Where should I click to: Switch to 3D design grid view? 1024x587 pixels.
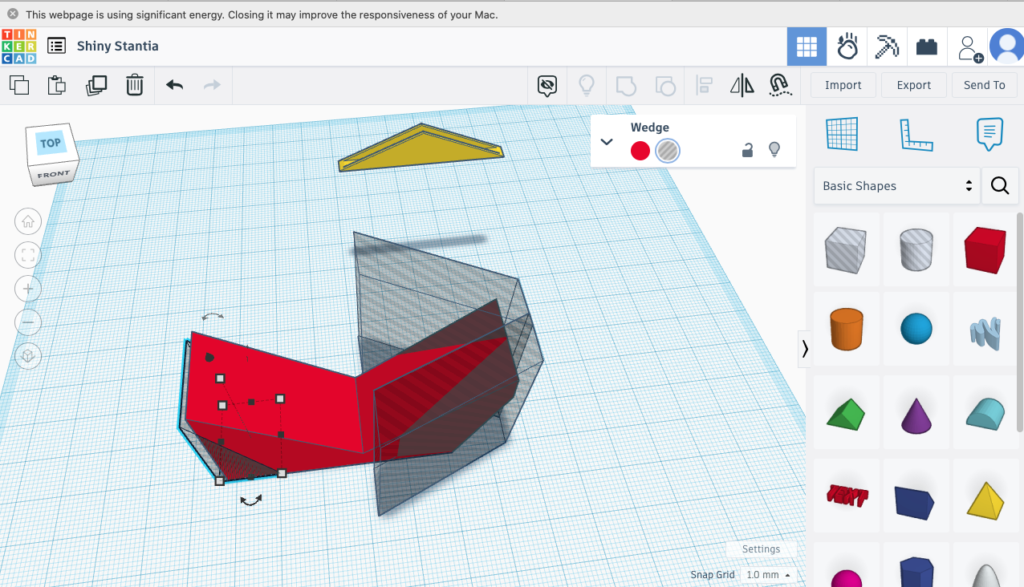[x=807, y=47]
